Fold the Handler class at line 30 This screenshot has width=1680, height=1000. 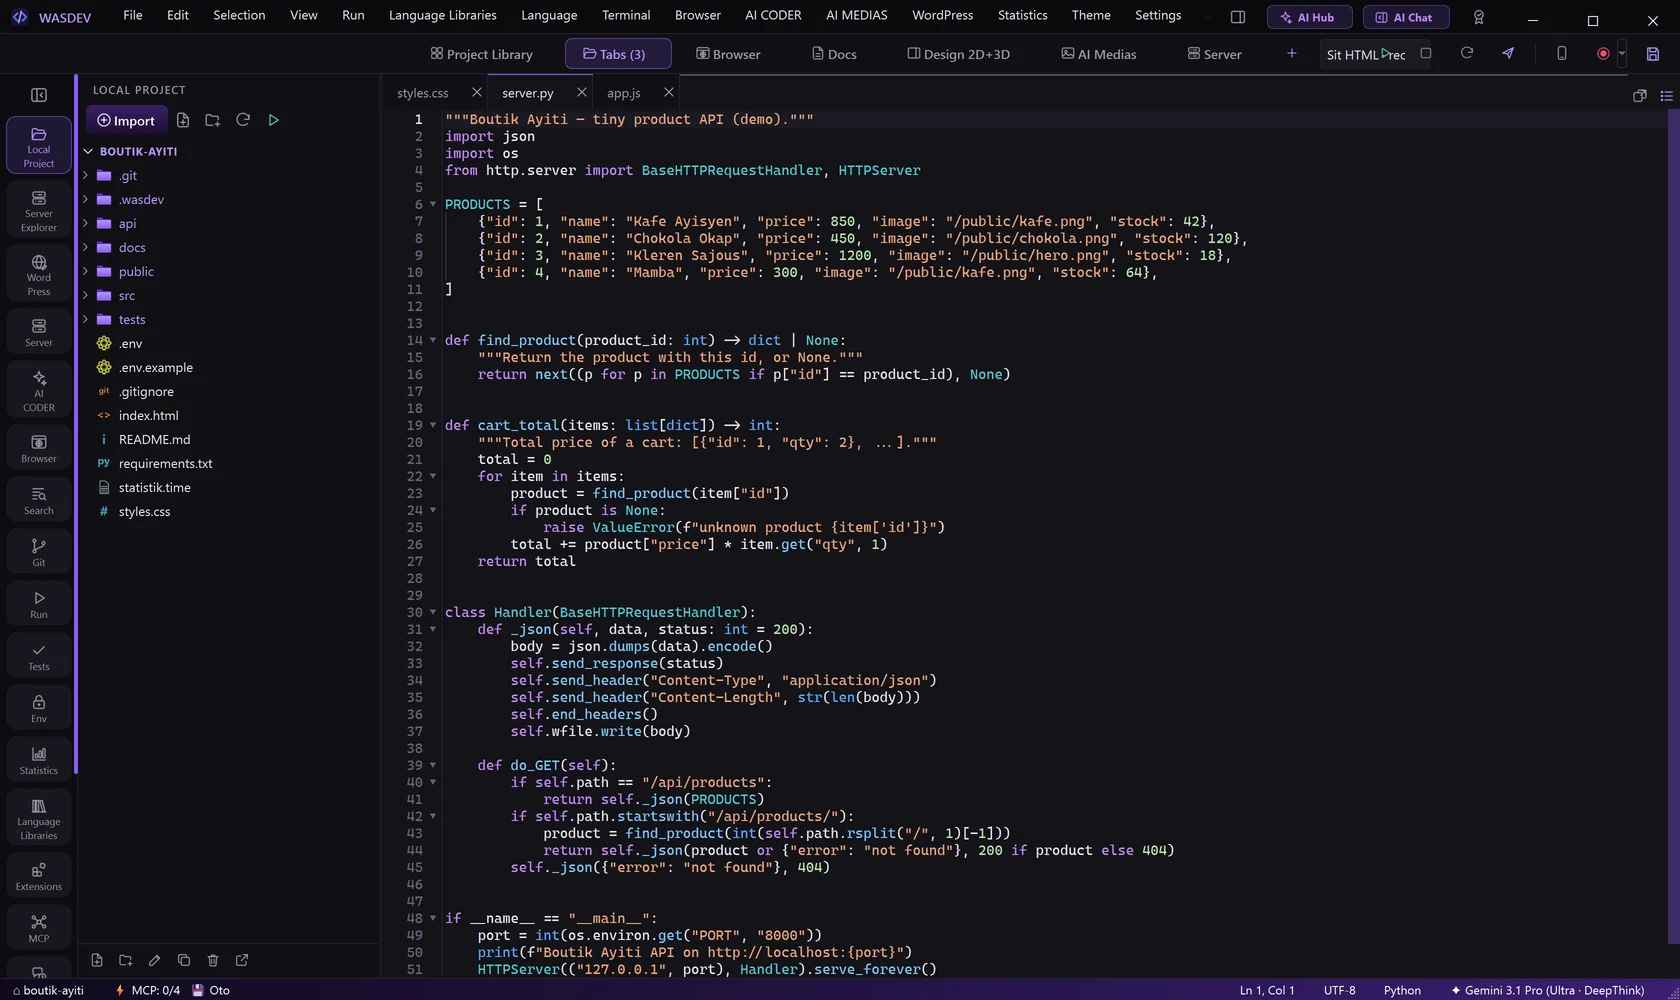433,612
